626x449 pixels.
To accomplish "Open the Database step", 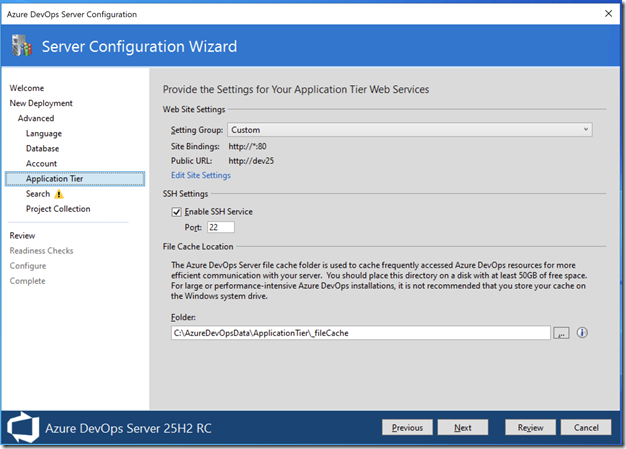I will pyautogui.click(x=42, y=148).
